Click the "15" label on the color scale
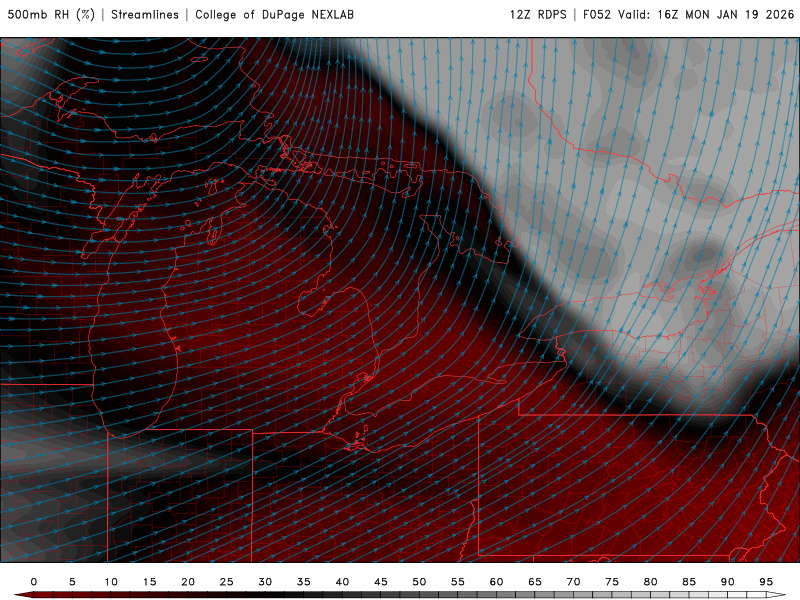This screenshot has height=600, width=800. (149, 582)
